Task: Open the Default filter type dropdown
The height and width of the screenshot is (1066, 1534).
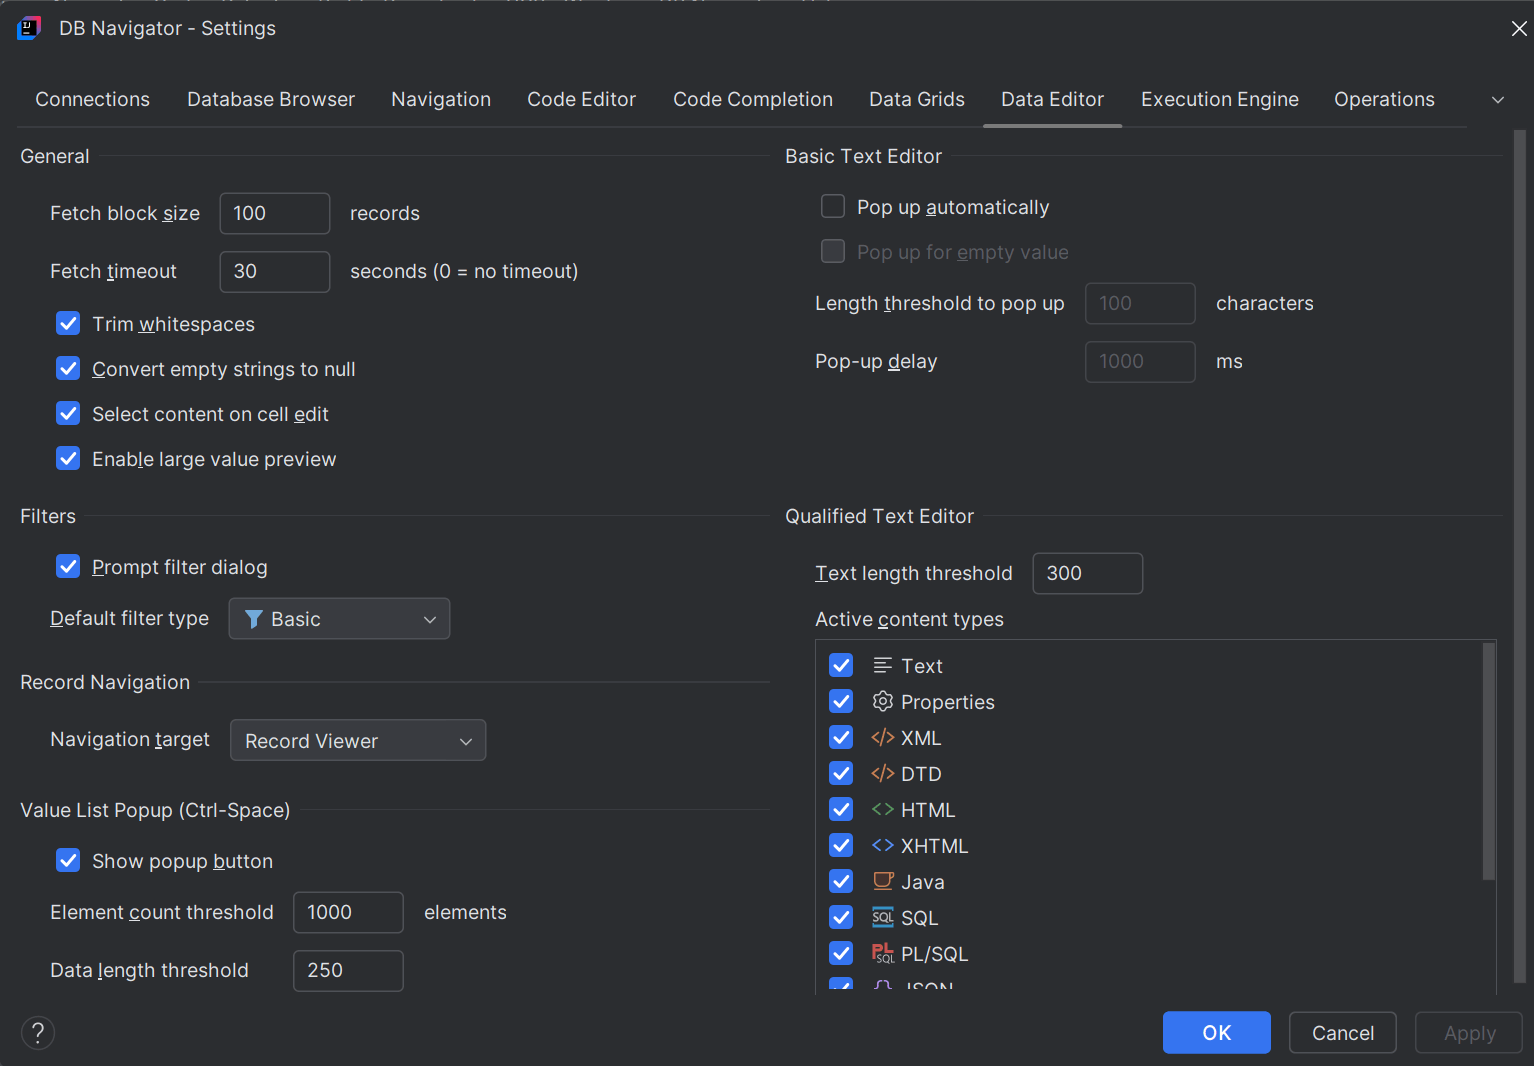Action: pyautogui.click(x=339, y=618)
